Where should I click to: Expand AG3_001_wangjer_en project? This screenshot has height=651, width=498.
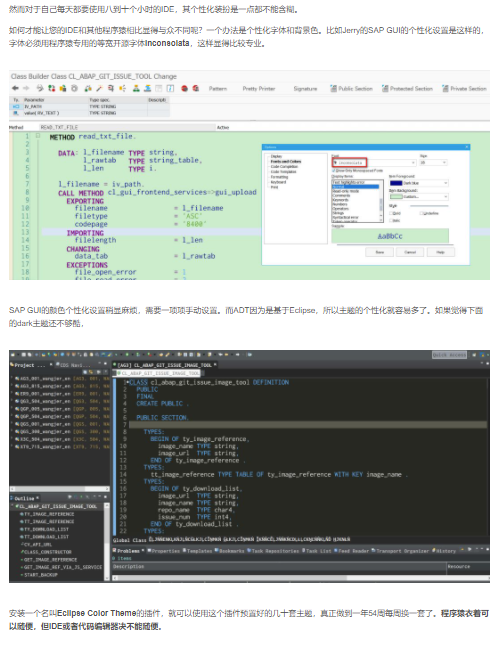[x=12, y=379]
